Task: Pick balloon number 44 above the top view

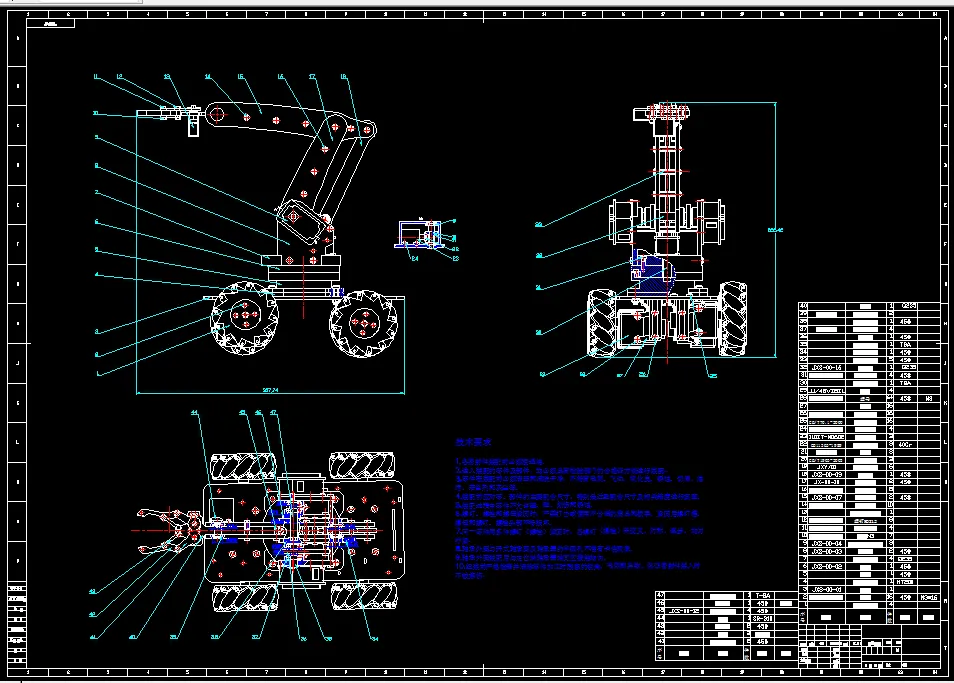Action: click(195, 413)
